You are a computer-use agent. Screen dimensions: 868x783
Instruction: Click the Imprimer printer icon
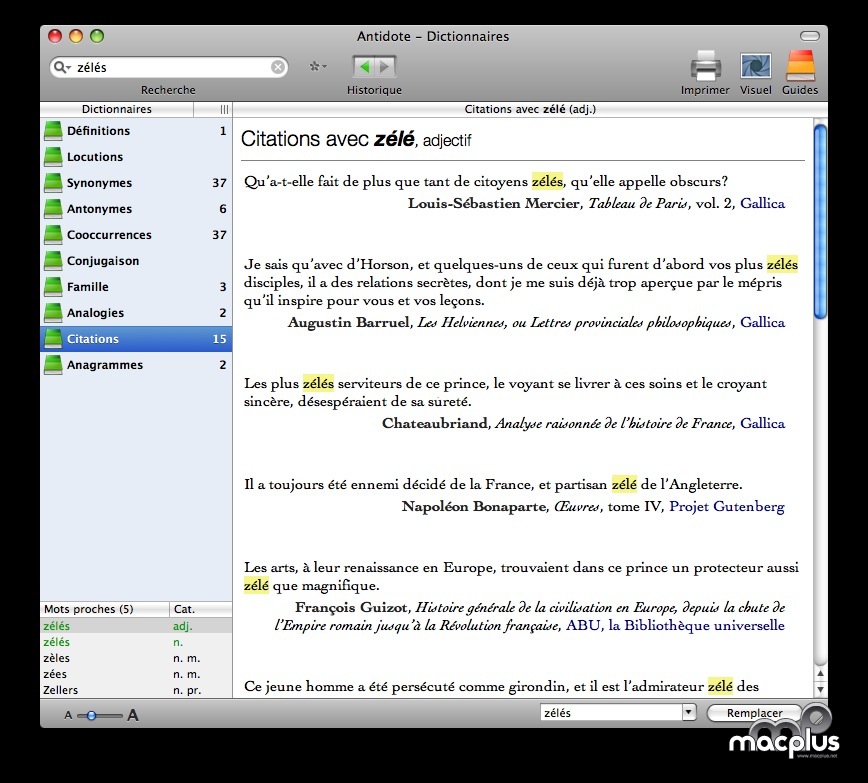[x=705, y=66]
